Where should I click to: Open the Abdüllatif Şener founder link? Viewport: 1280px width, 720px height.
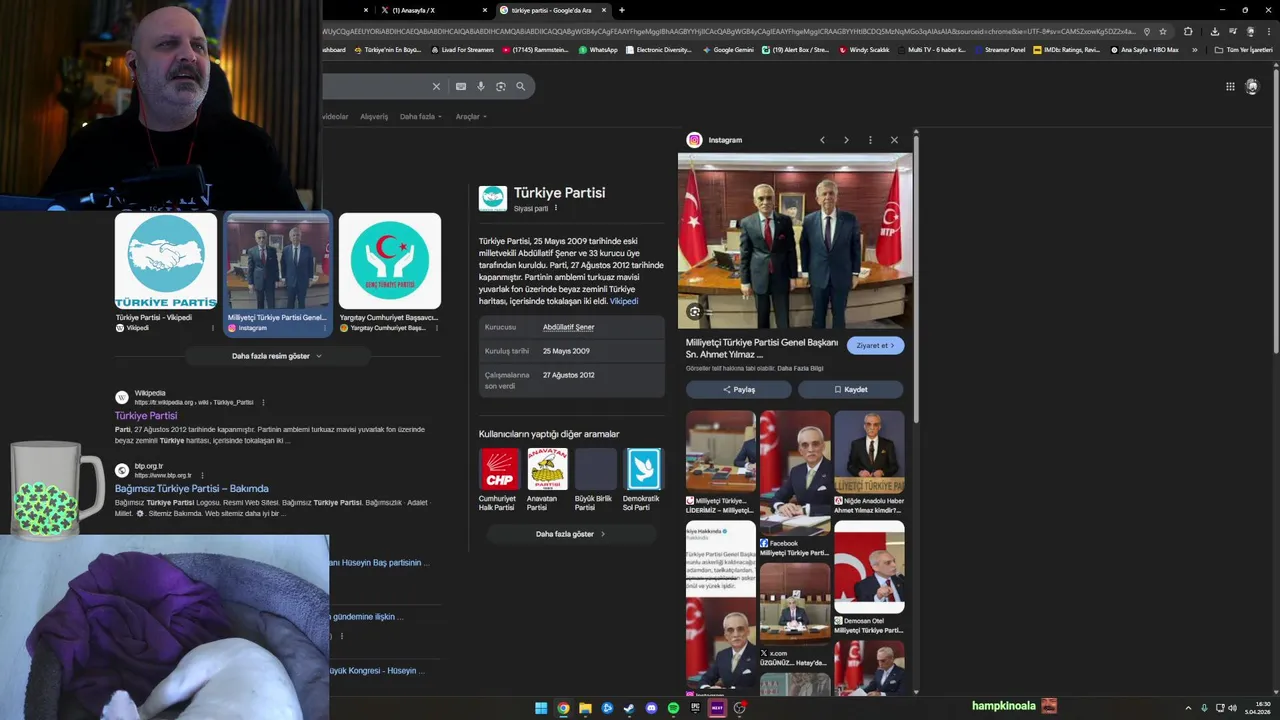568,327
